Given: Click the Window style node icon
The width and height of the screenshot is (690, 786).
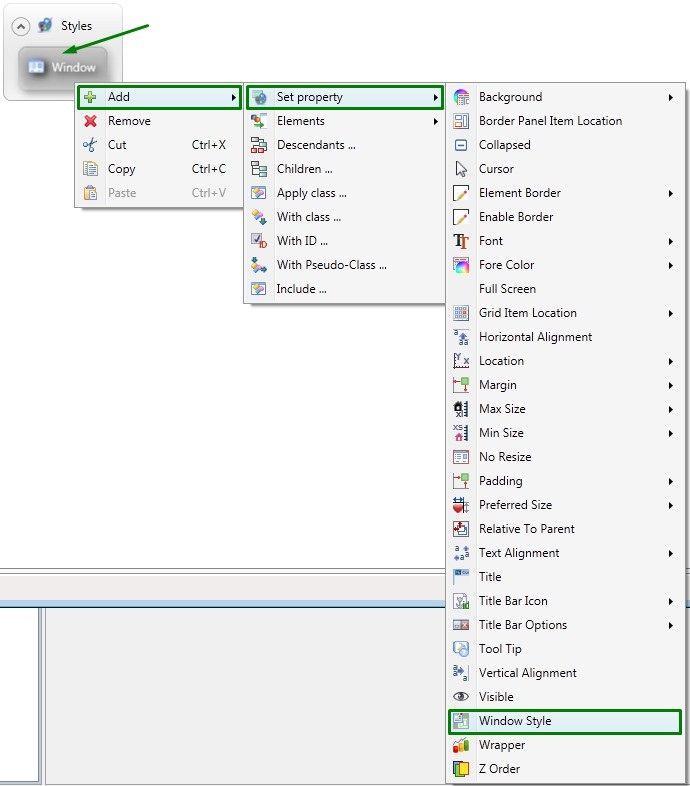Looking at the screenshot, I should pos(37,67).
